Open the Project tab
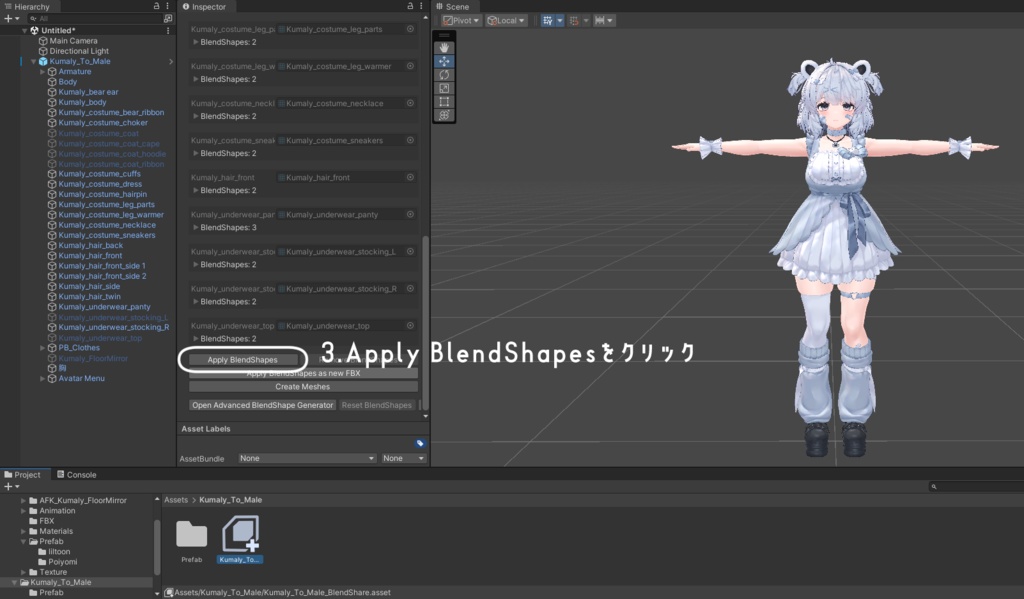 (23, 475)
